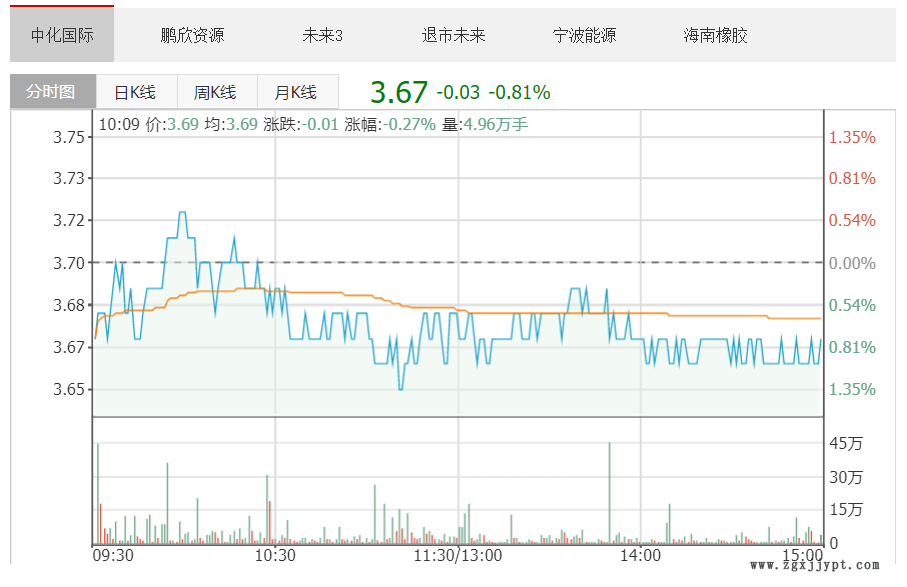The height and width of the screenshot is (587, 907).
Task: Click the 10:09 hover time readout
Action: click(x=119, y=124)
